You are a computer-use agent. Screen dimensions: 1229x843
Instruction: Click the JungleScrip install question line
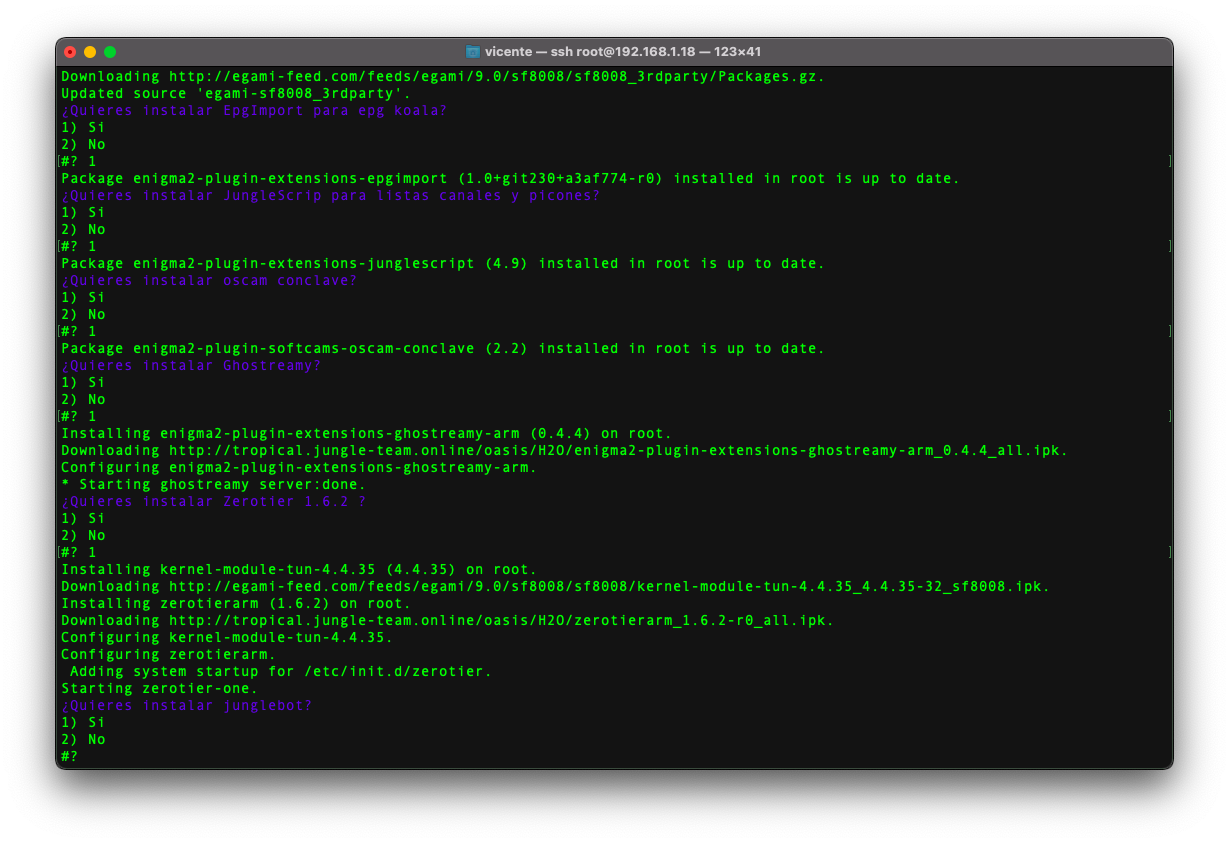[x=330, y=196]
